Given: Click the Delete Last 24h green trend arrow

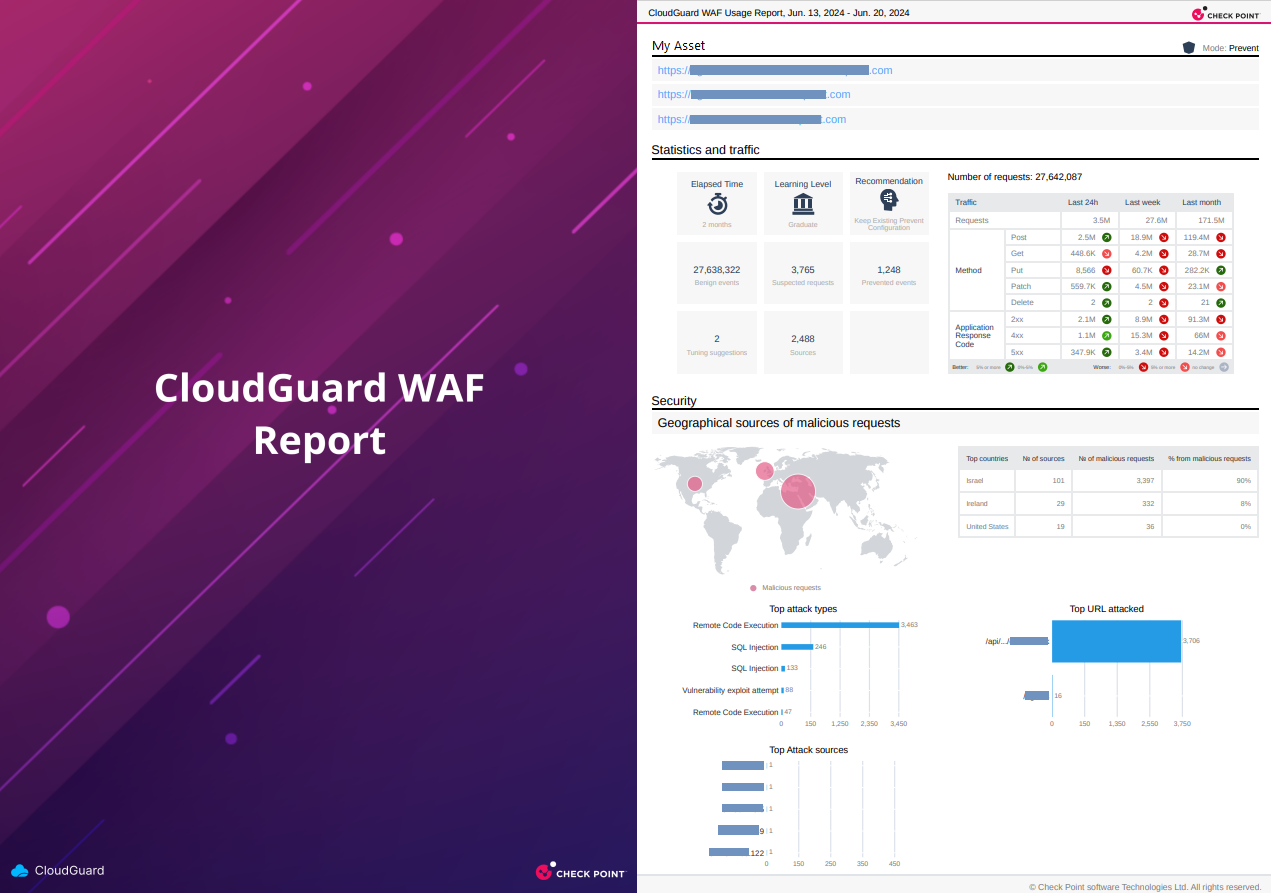Looking at the screenshot, I should [x=1107, y=302].
